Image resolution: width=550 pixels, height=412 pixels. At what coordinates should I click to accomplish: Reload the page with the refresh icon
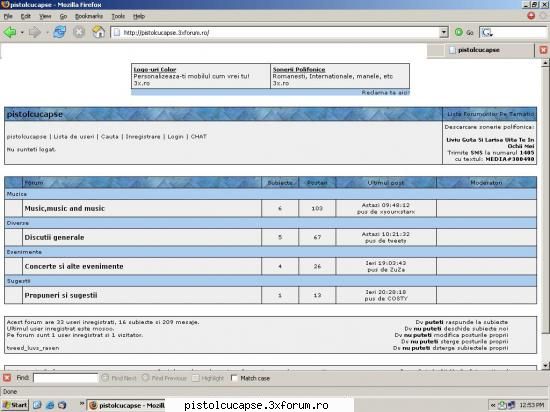(x=60, y=32)
